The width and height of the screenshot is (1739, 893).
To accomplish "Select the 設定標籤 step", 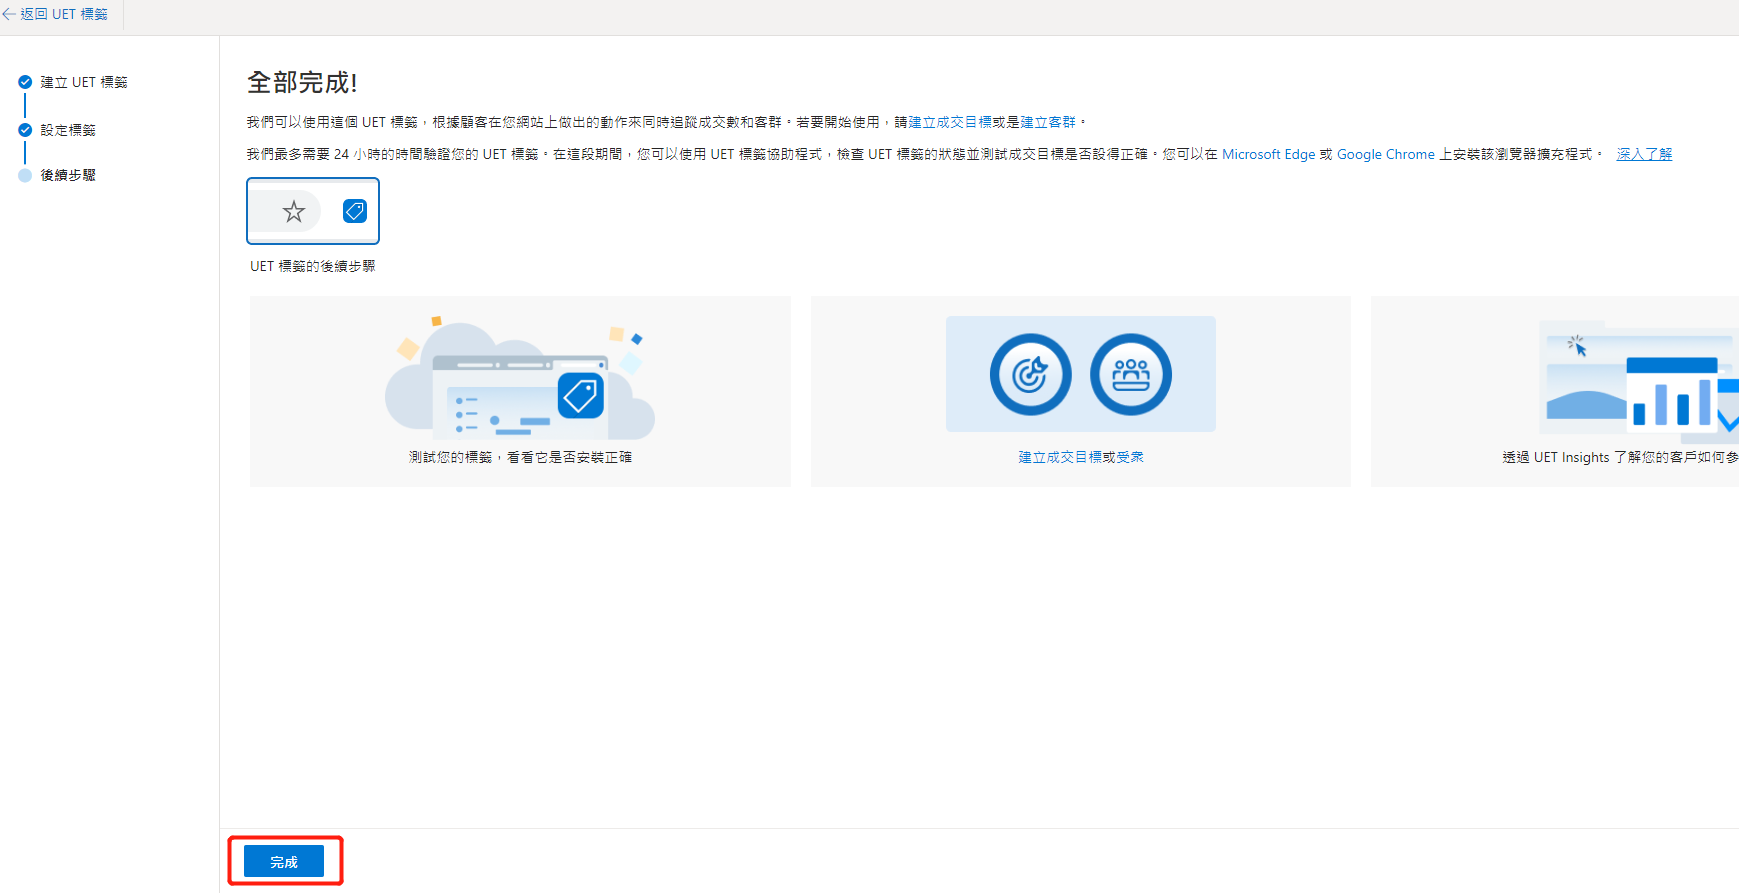I will click(68, 130).
